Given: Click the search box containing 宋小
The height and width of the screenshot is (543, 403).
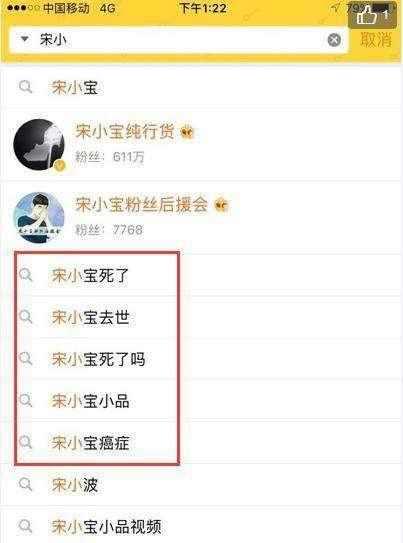Looking at the screenshot, I should (179, 40).
